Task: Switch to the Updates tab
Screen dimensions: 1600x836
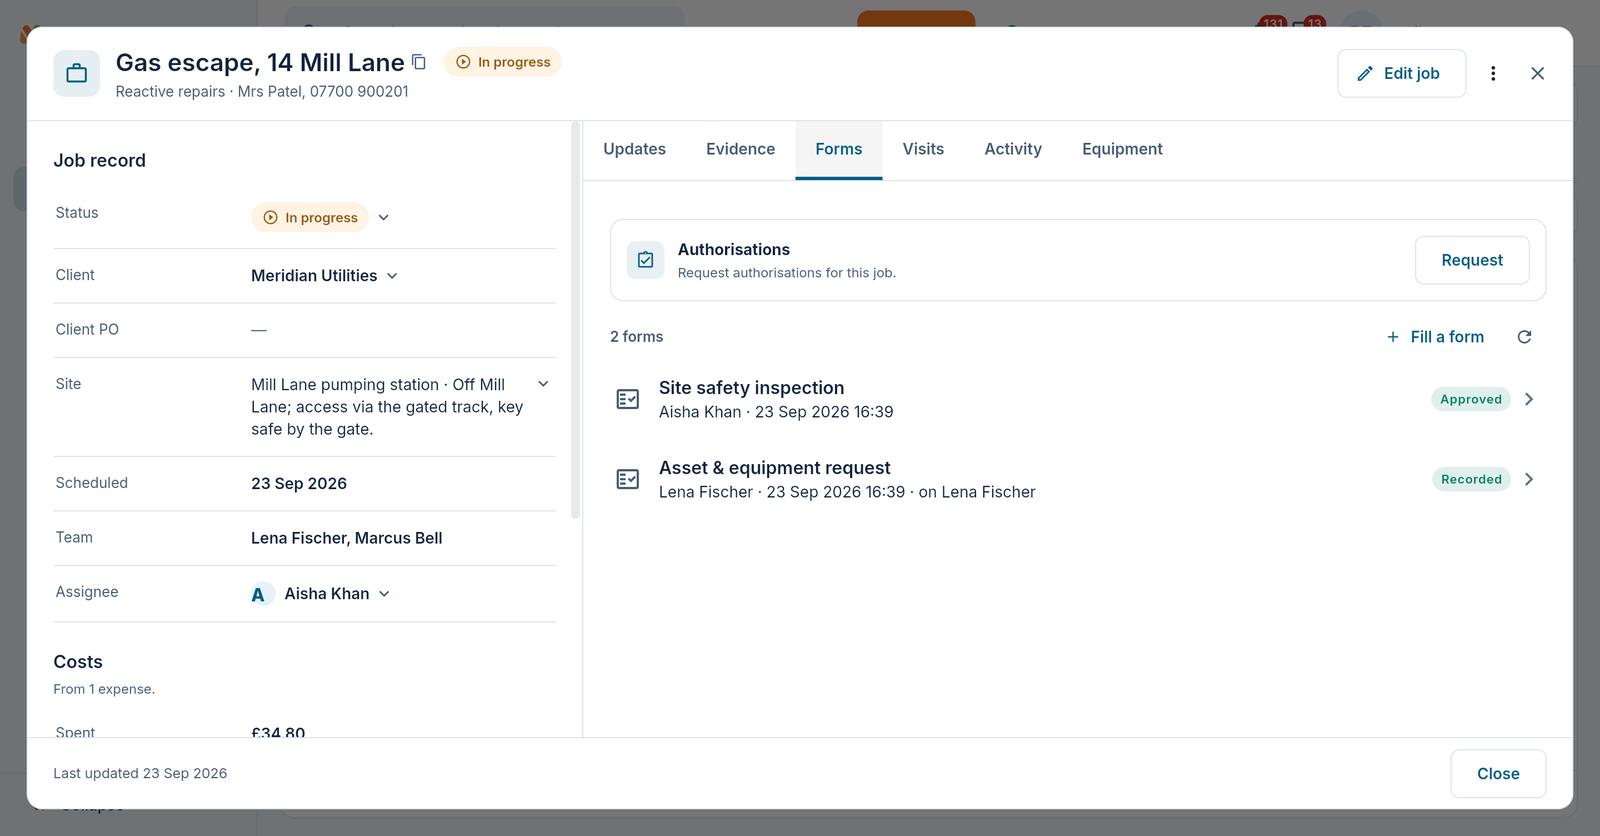Action: (x=635, y=149)
